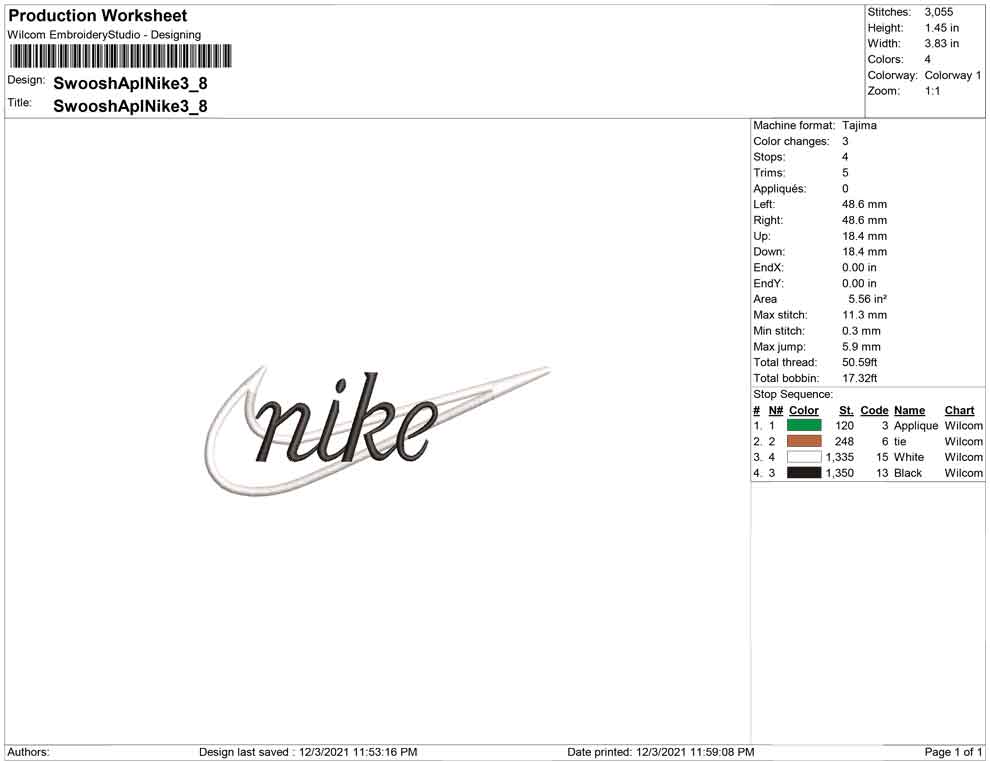
Task: Click the green Applique color swatch
Action: [804, 426]
